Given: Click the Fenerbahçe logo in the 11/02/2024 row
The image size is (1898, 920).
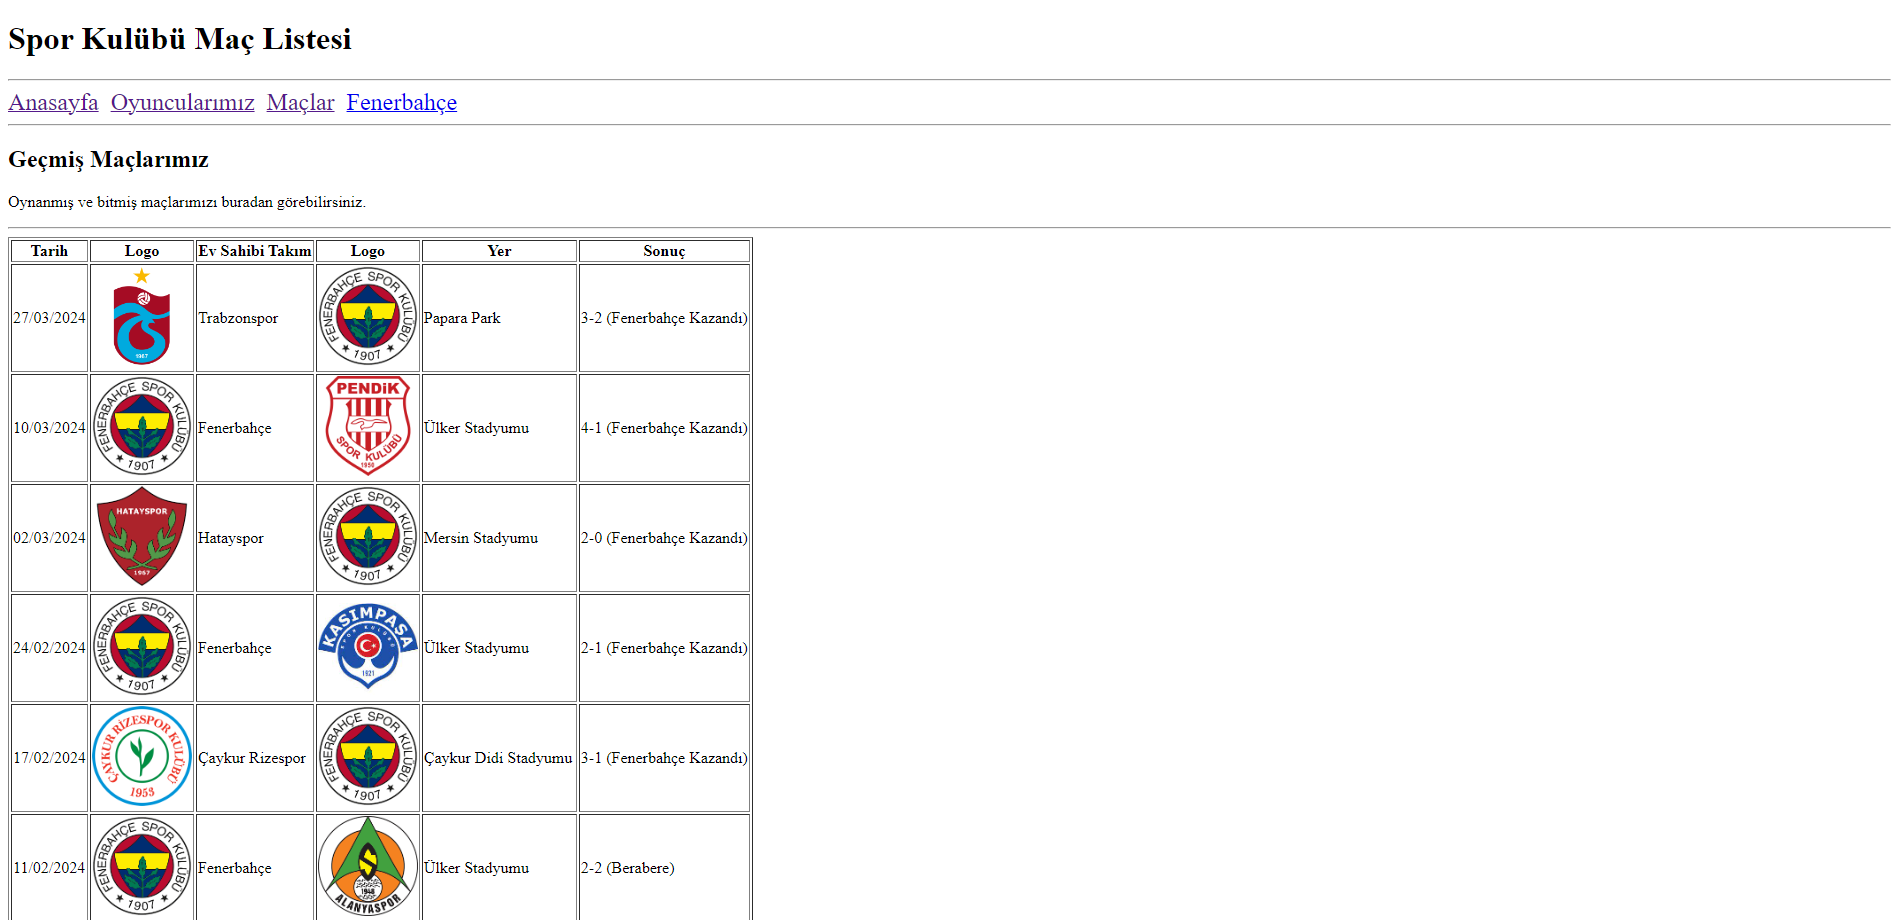Looking at the screenshot, I should 142,867.
